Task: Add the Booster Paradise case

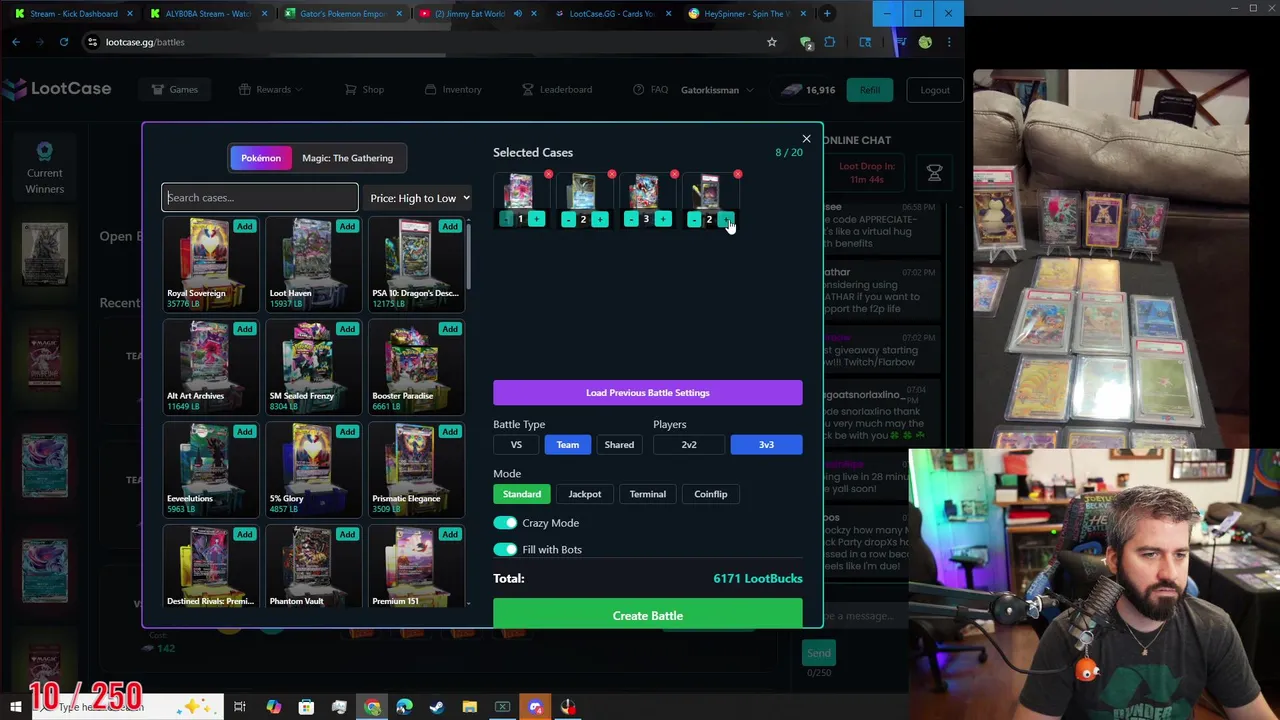Action: [449, 329]
